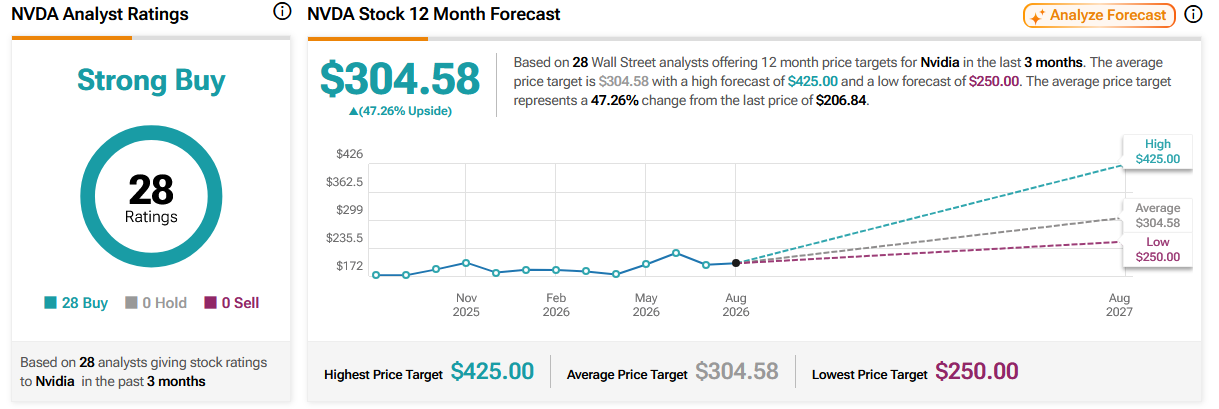Click the Aug 2027 x-axis label
Screen dimensions: 1219x409
(x=1120, y=305)
